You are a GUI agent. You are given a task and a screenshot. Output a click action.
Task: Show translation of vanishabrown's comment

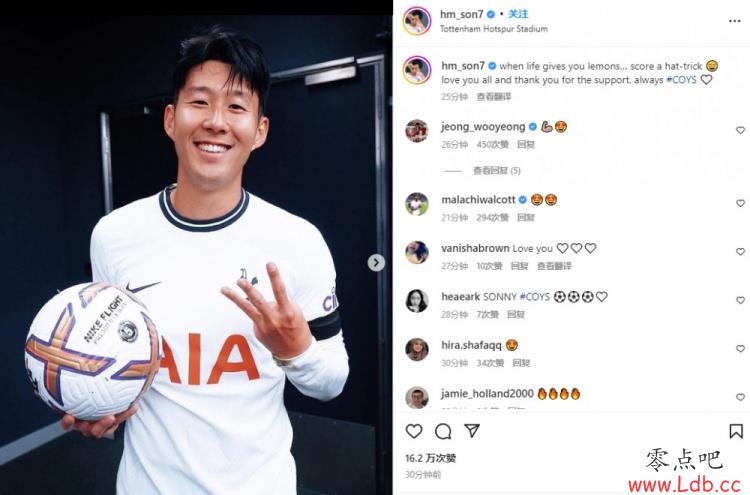click(x=554, y=266)
